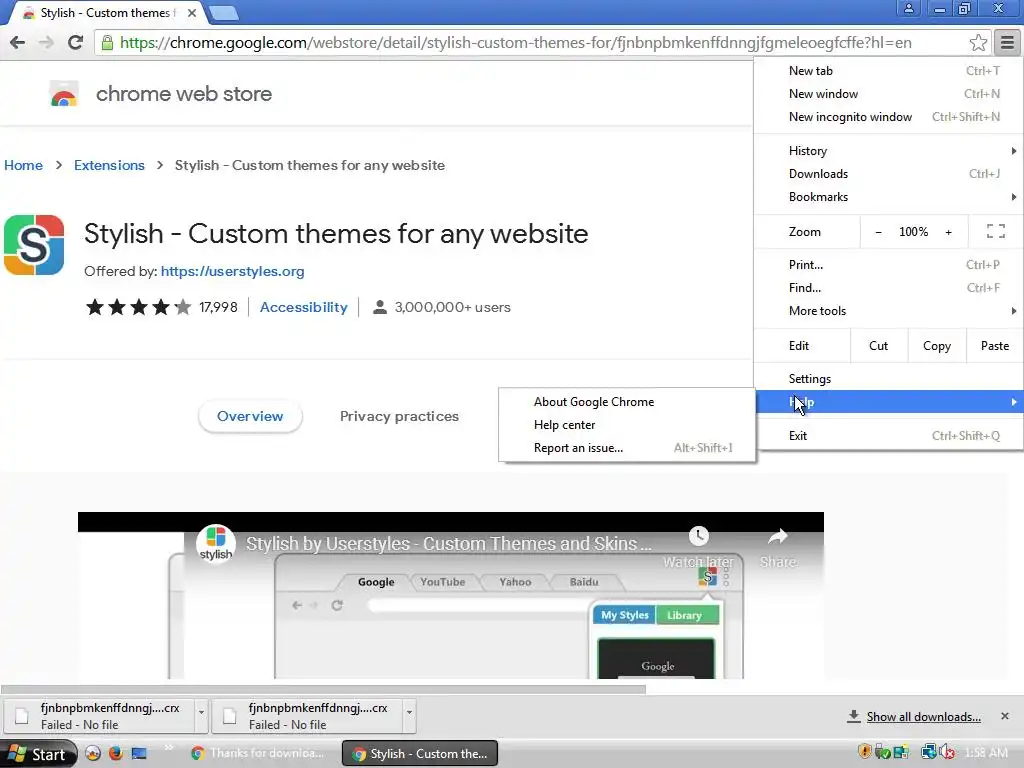Click the Stylish video thumbnail

point(451,596)
